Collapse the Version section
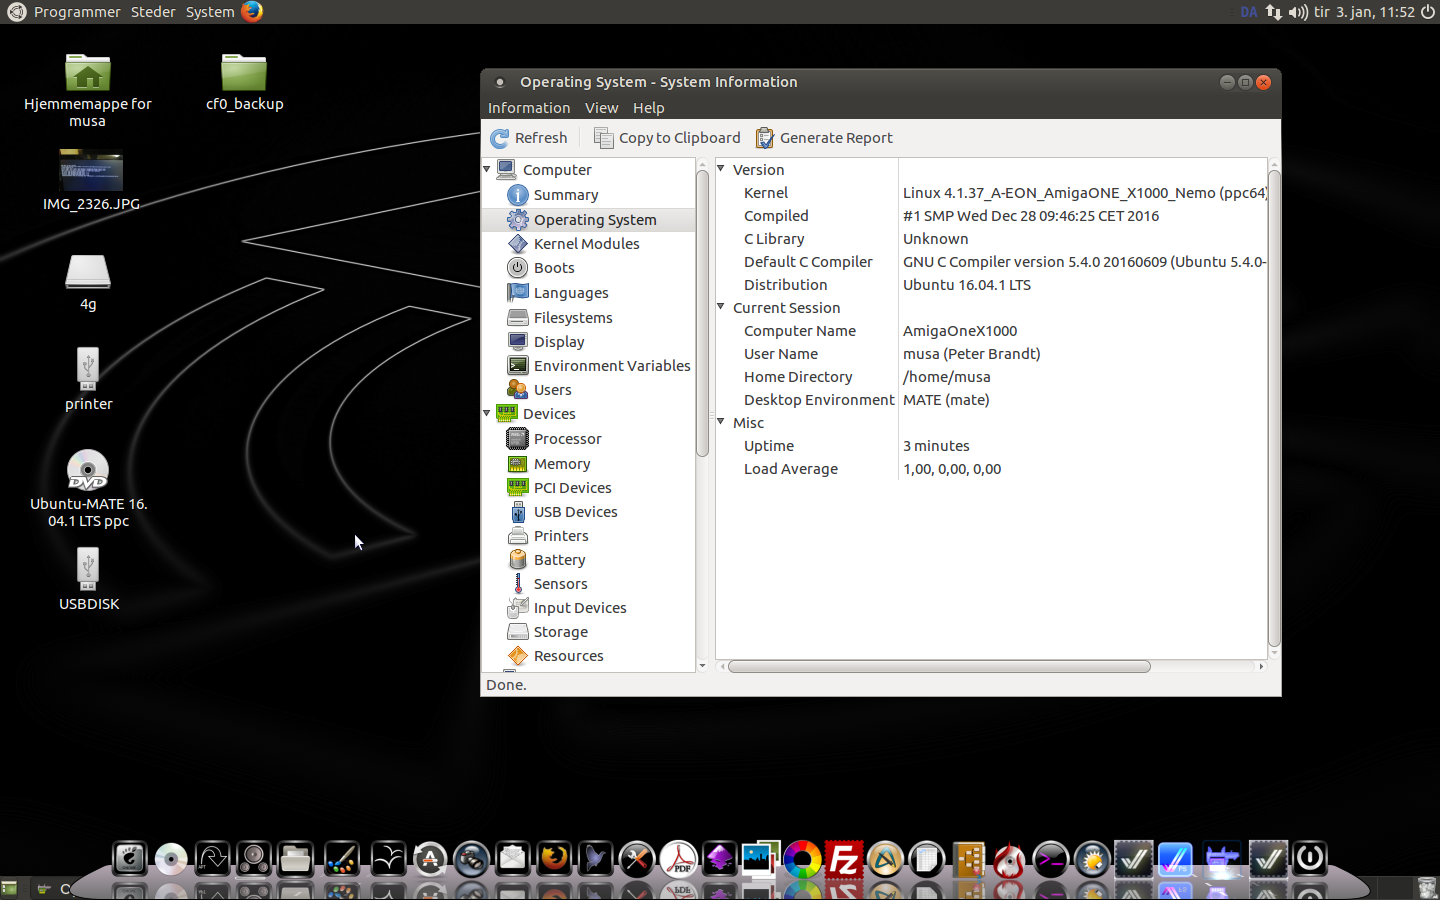 coord(721,169)
